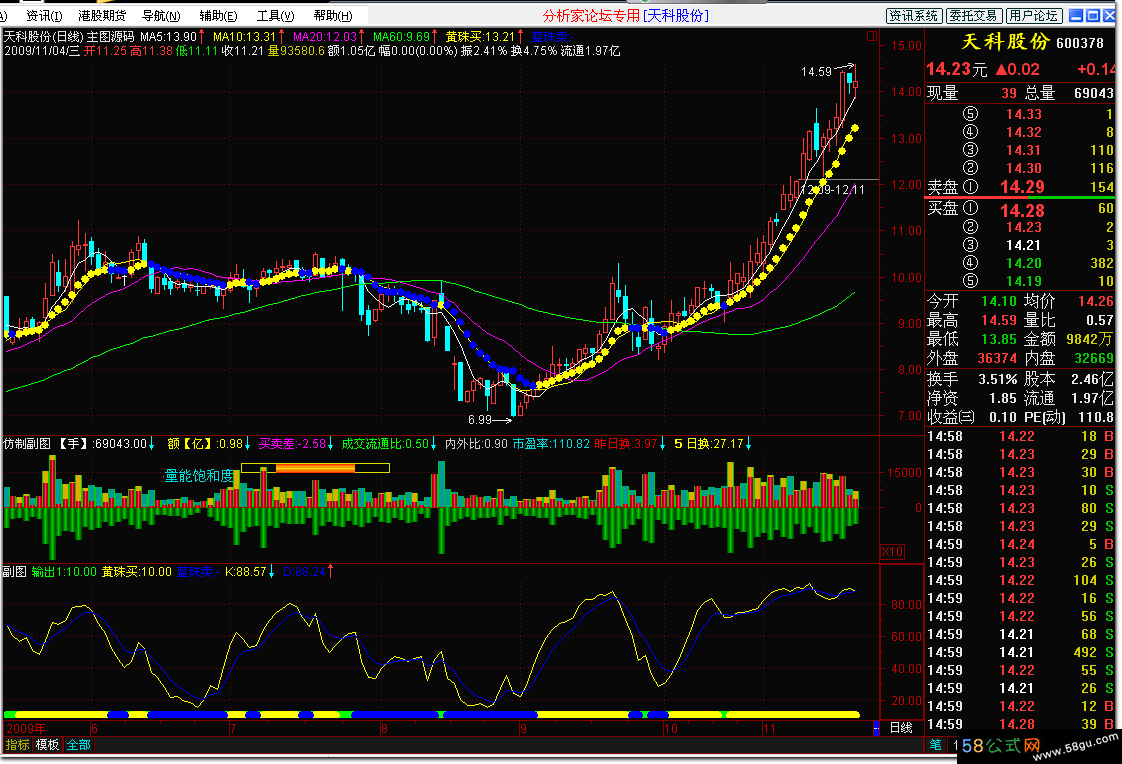Click the small red window icon atop chart
This screenshot has height=764, width=1122.
click(x=872, y=35)
